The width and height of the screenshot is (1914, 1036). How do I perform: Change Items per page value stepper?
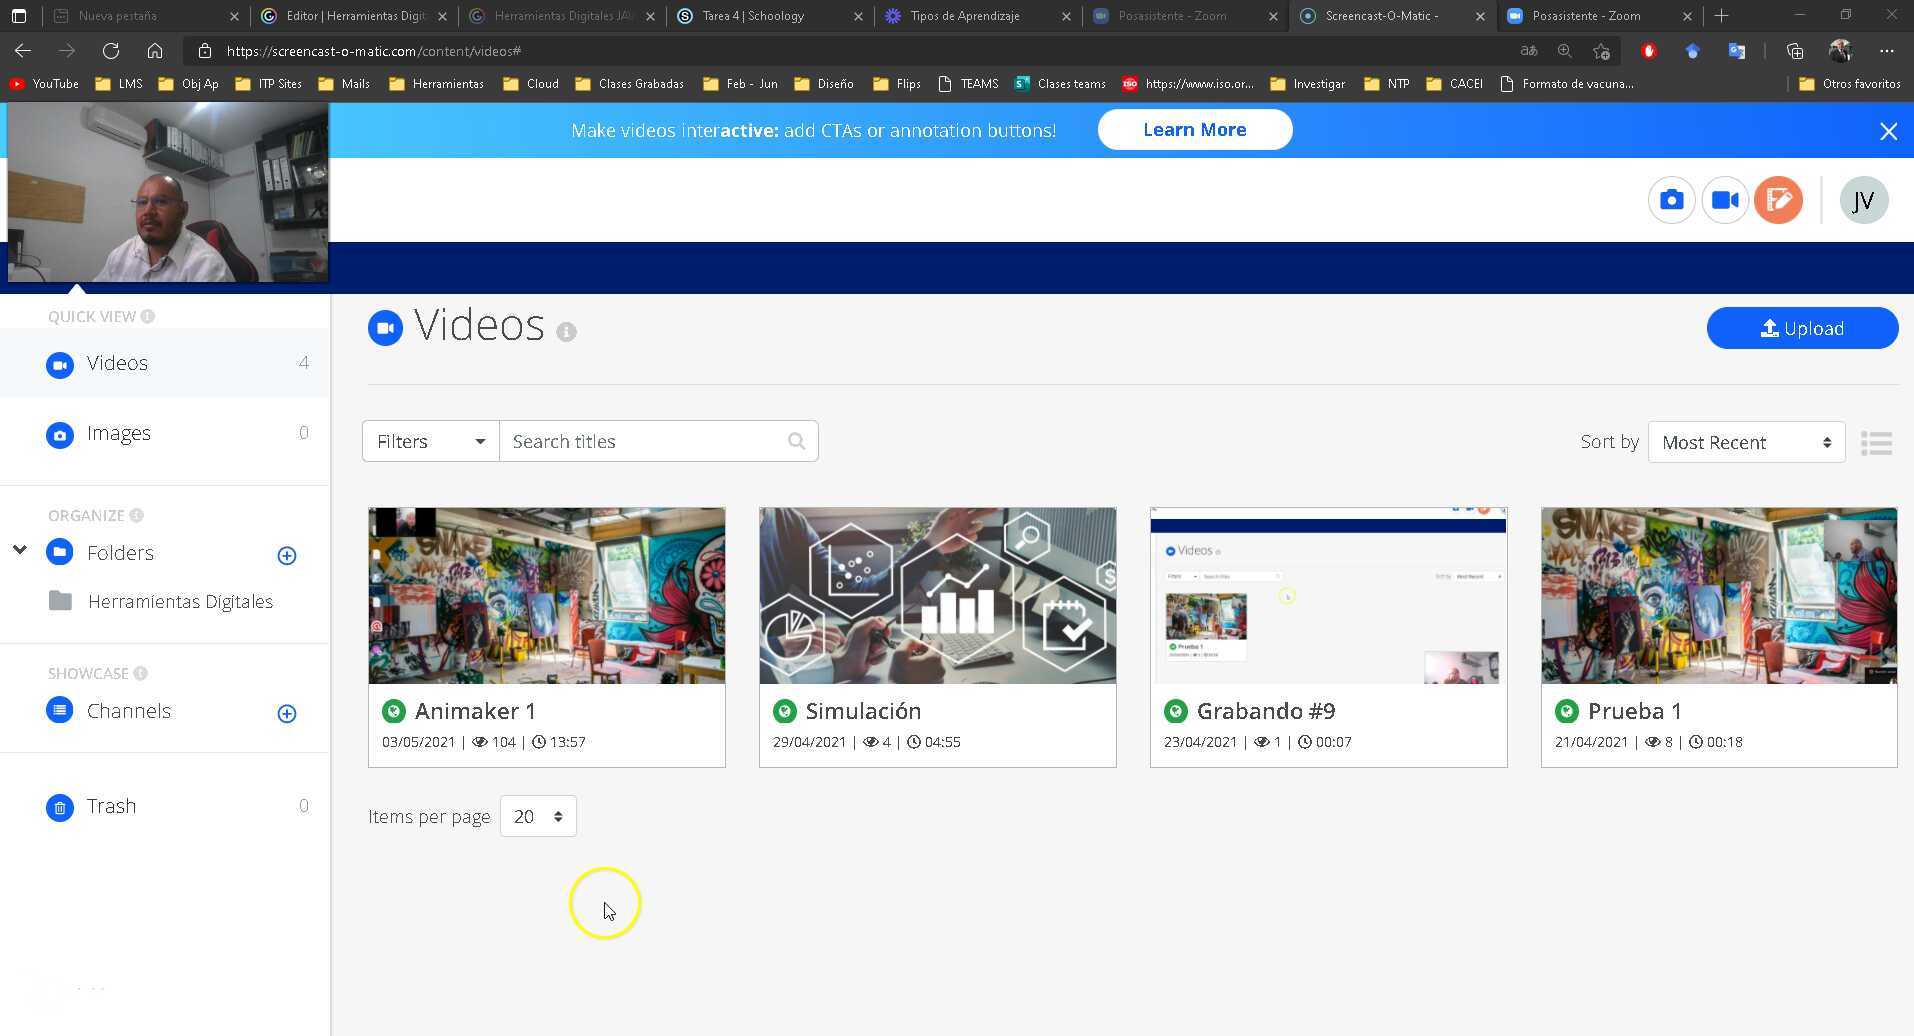(537, 816)
